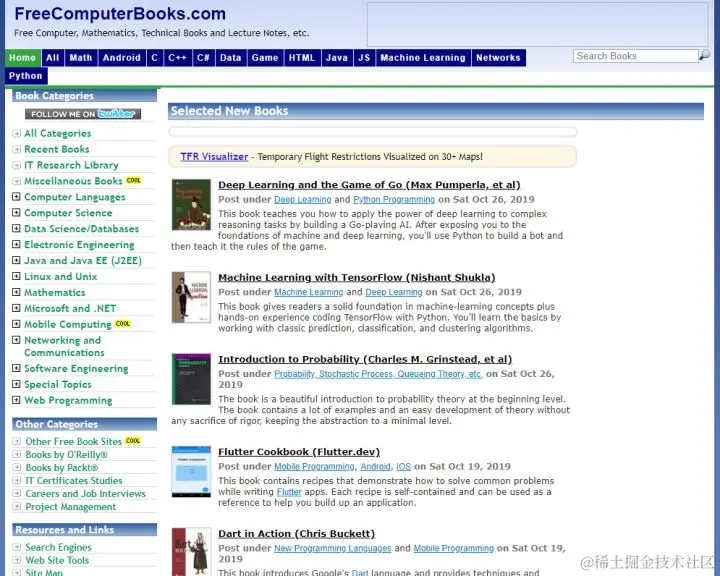Viewport: 720px width, 576px height.
Task: Click arrow icon beside Books by Packt
Action: [x=17, y=468]
